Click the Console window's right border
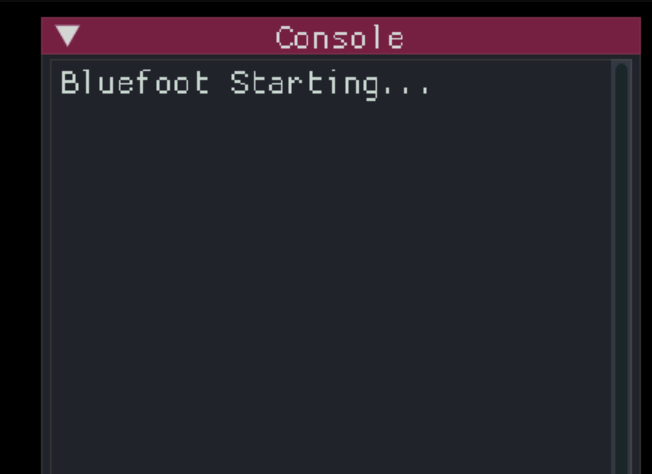This screenshot has height=474, width=652. (639, 260)
